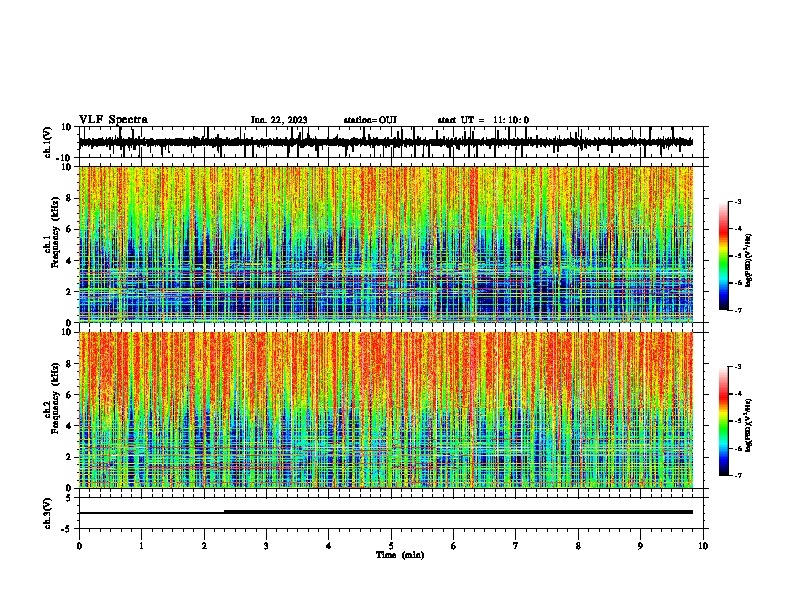The height and width of the screenshot is (612, 792).
Task: Click the ch.1(V) waveform axis label
Action: pyautogui.click(x=48, y=142)
